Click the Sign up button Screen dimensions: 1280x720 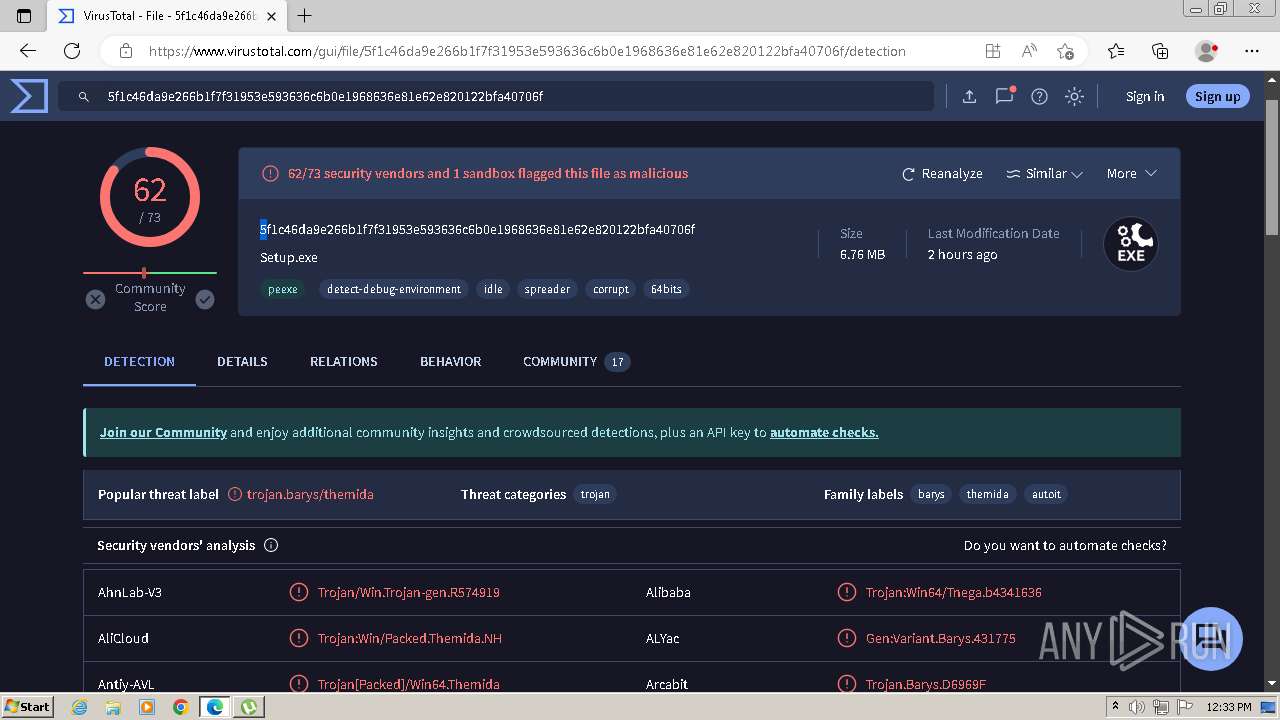[1217, 96]
